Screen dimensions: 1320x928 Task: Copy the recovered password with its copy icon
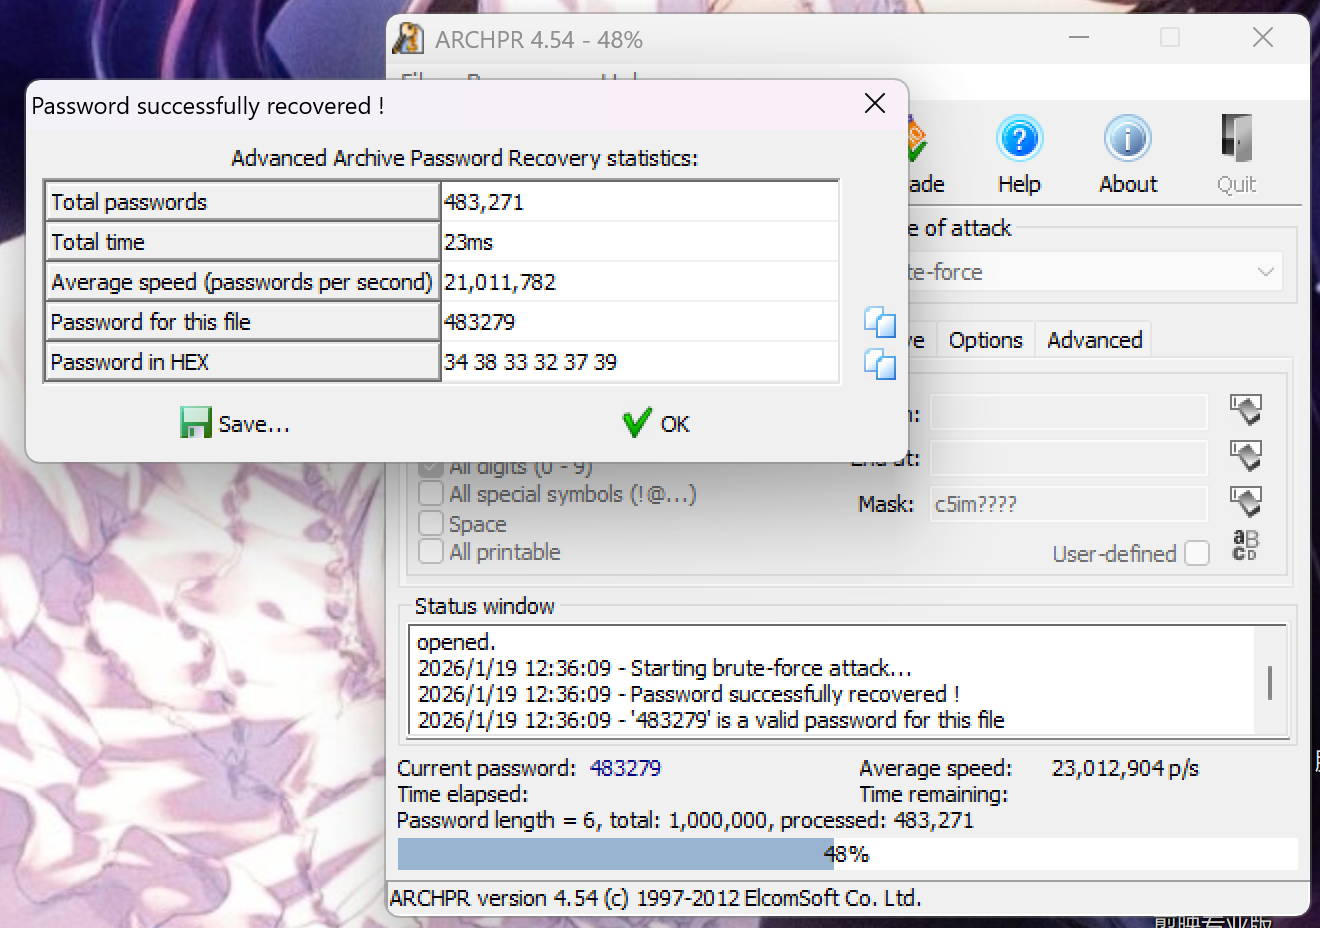pyautogui.click(x=879, y=322)
